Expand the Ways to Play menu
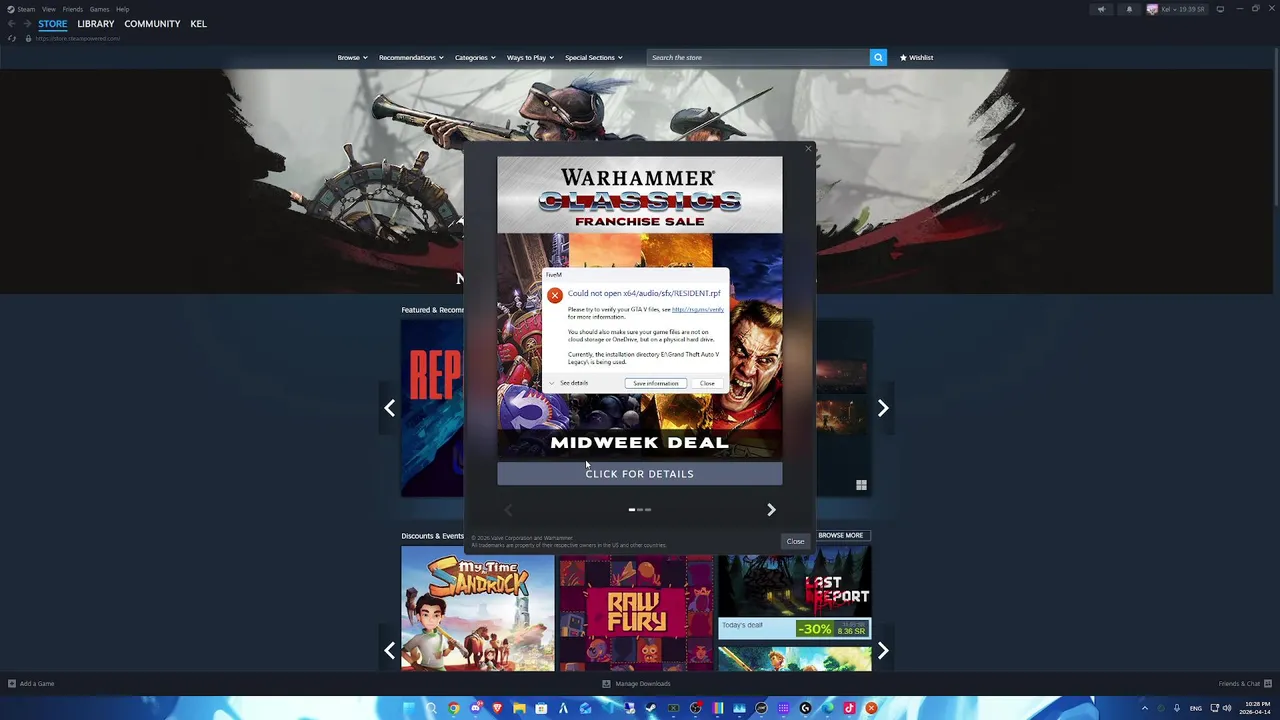 click(530, 57)
